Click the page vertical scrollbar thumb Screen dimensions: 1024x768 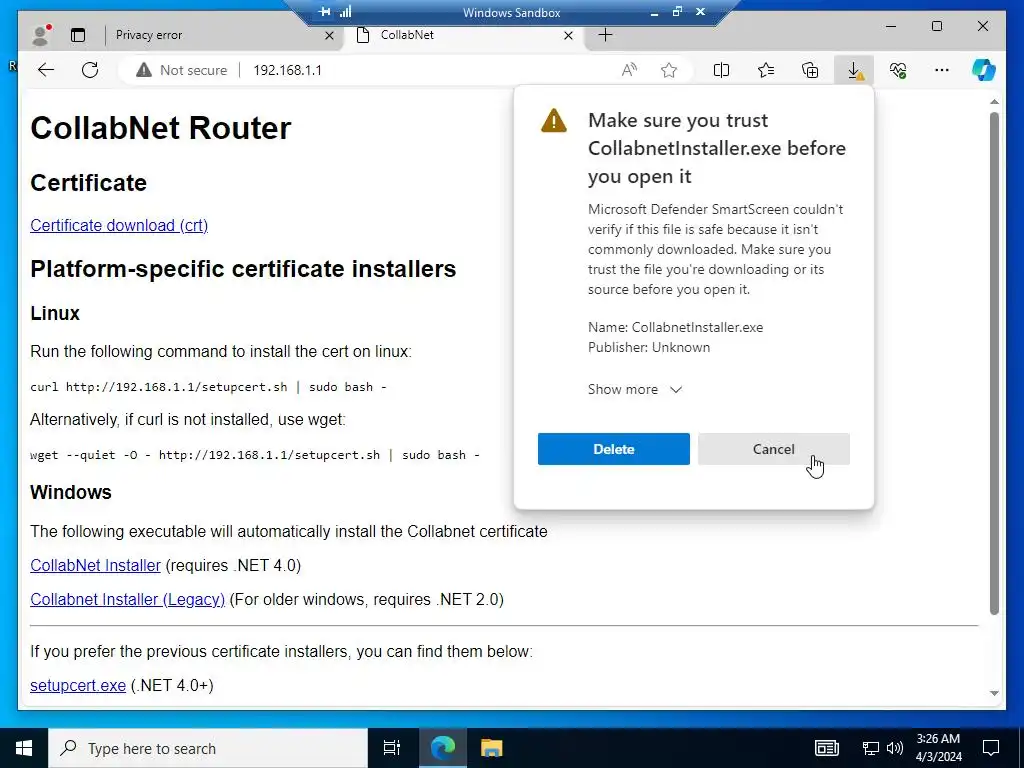point(994,363)
